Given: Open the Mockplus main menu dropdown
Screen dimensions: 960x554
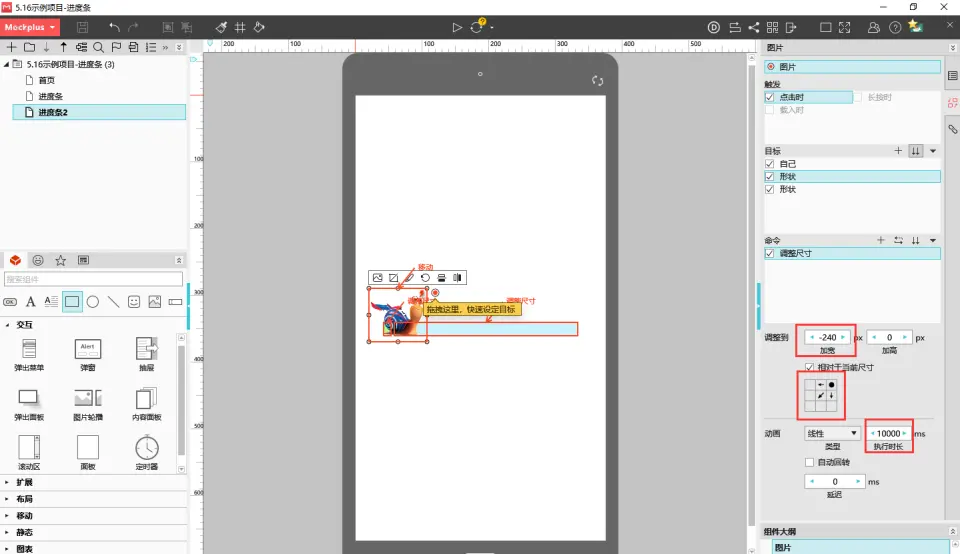Looking at the screenshot, I should (30, 27).
